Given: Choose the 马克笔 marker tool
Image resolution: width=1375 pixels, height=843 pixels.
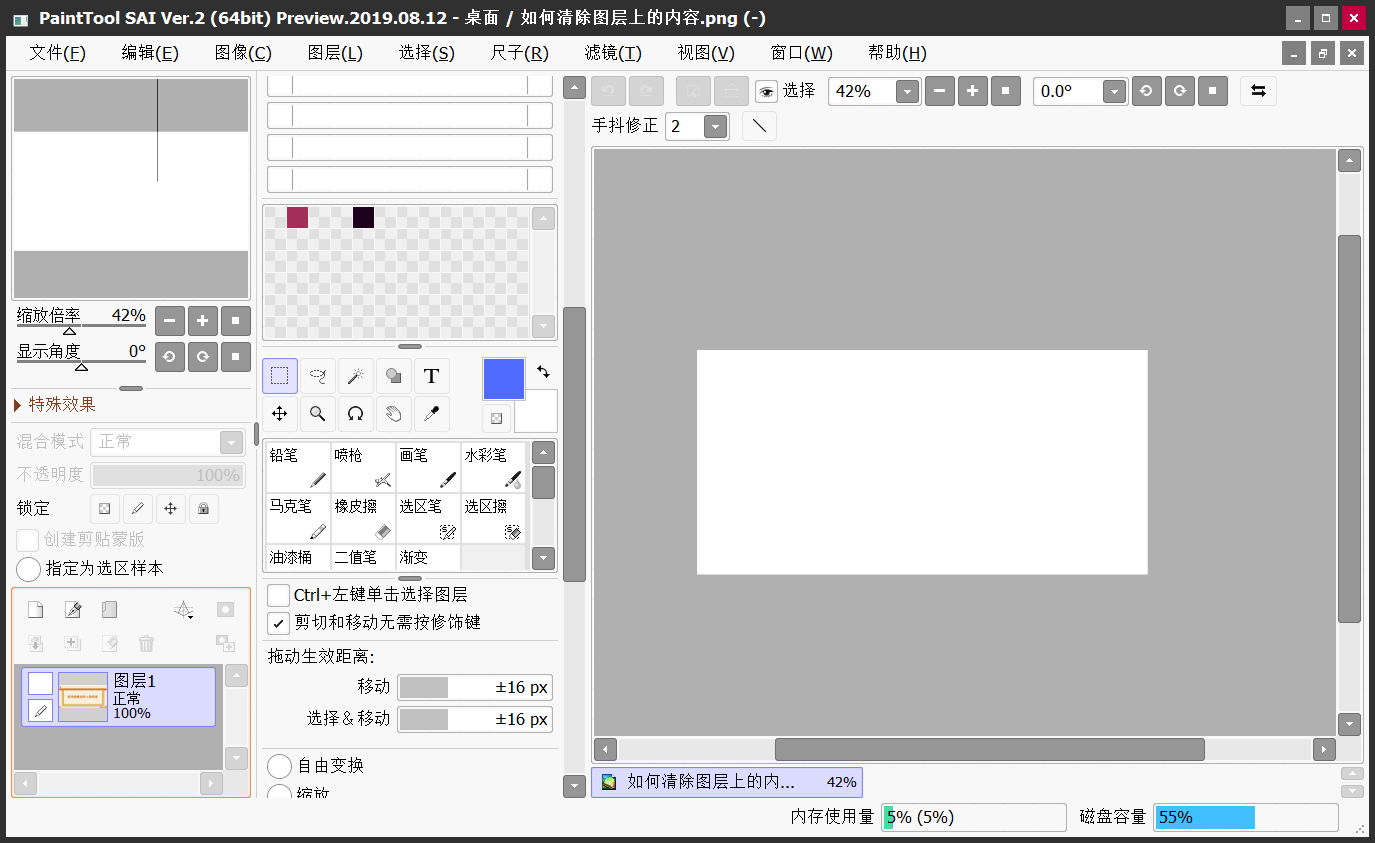Looking at the screenshot, I should coord(298,519).
